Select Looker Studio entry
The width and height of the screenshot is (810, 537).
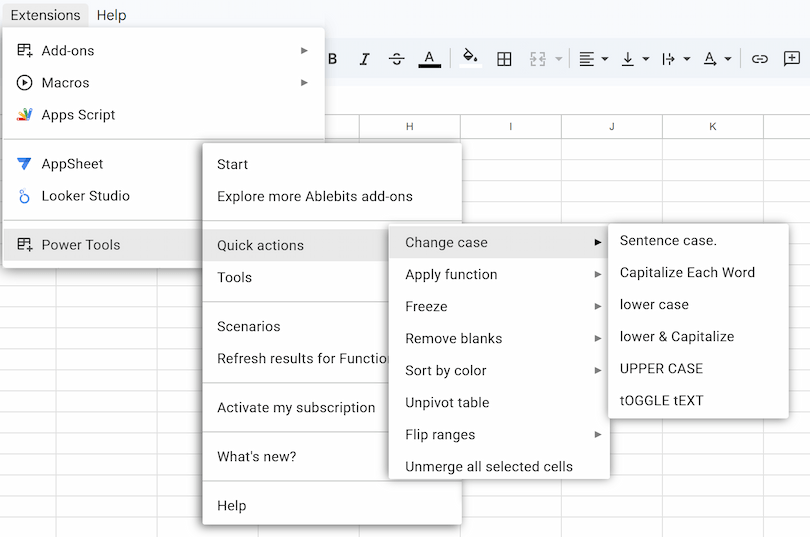click(103, 196)
